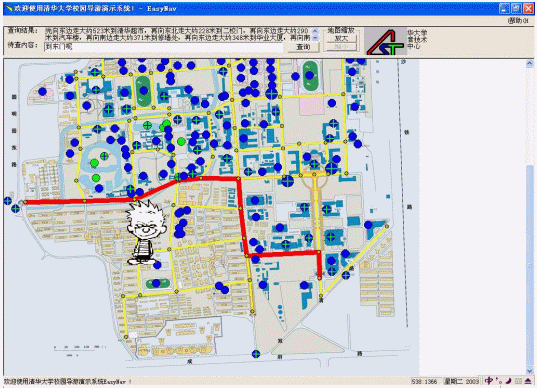Click the map scrollbar's top arrow
This screenshot has width=537, height=388.
(529, 63)
